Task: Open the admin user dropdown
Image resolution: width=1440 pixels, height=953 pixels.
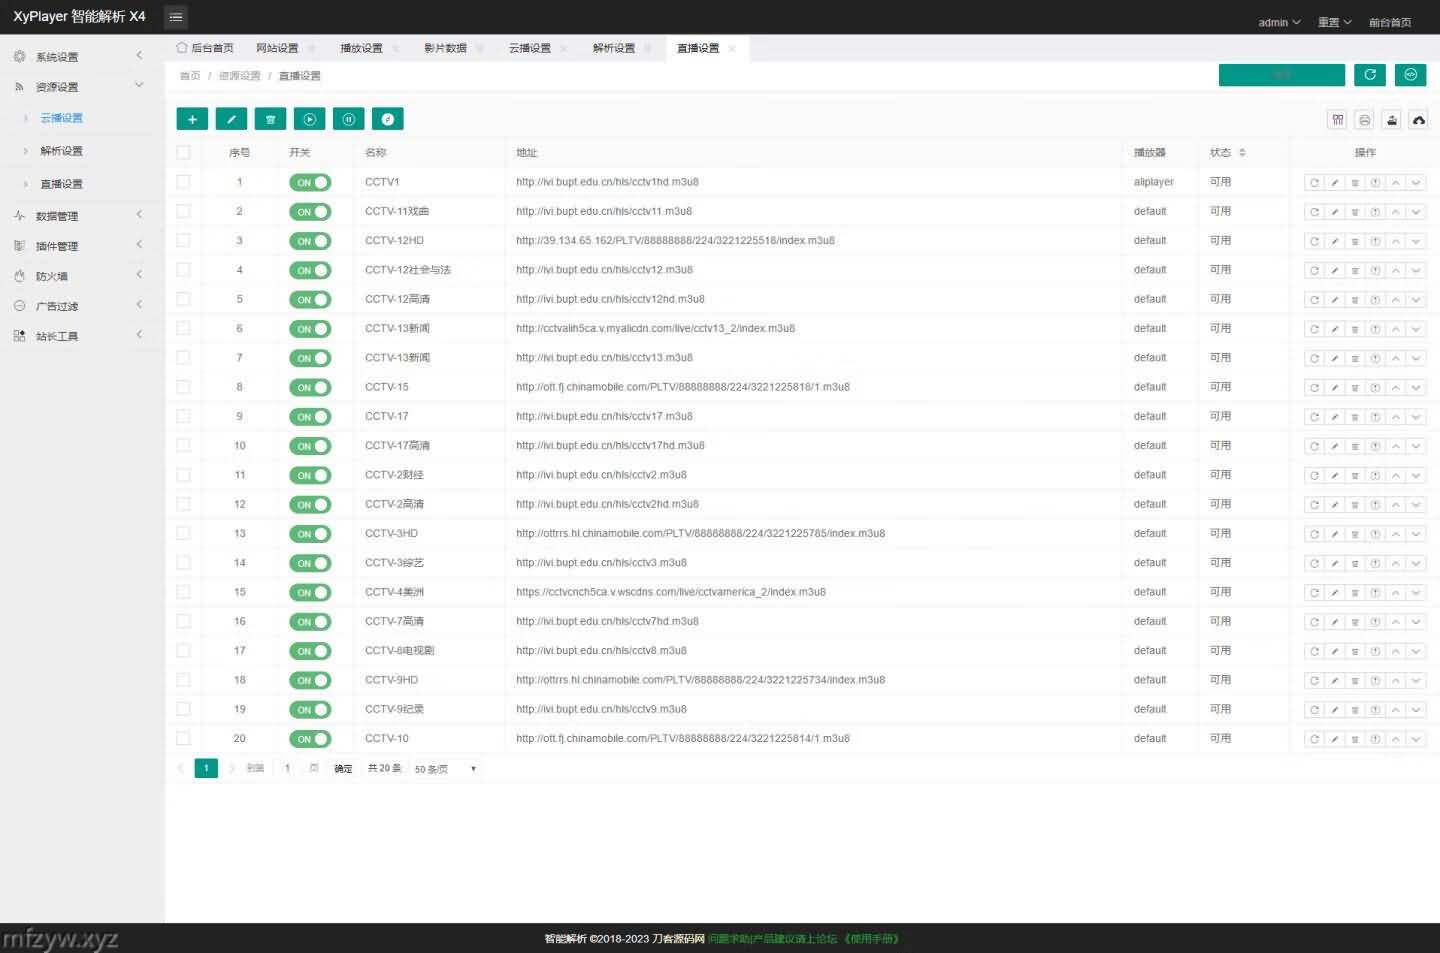Action: 1278,22
